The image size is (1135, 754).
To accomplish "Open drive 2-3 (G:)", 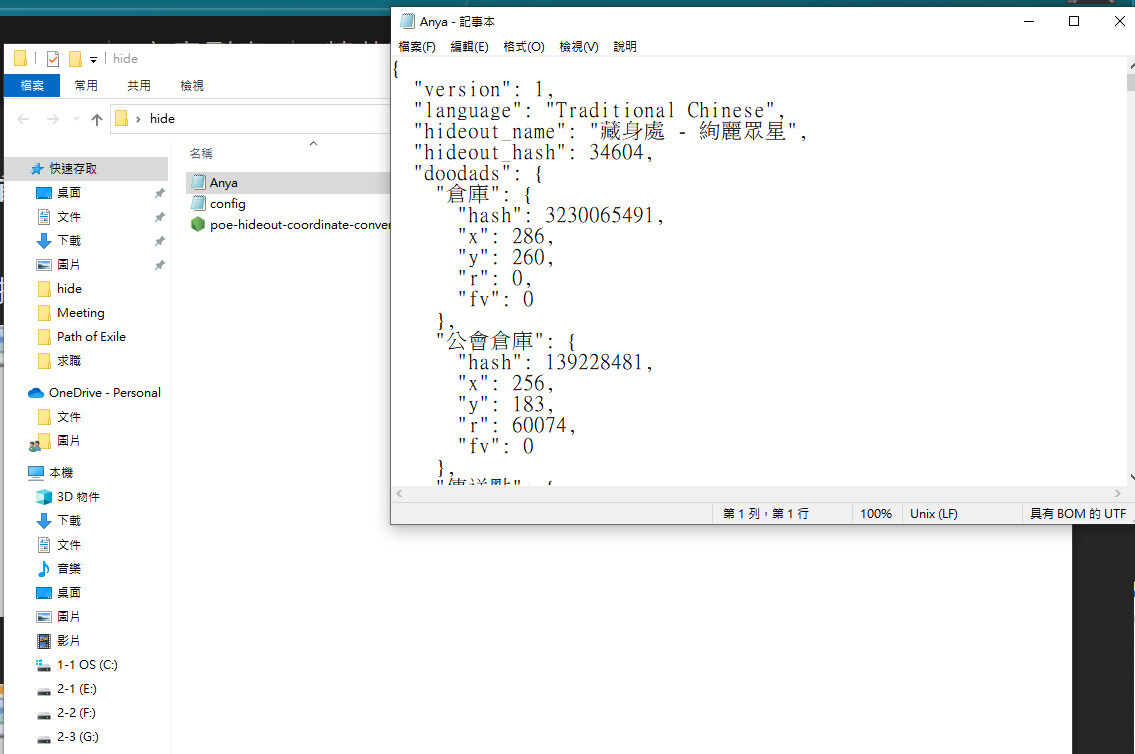I will click(x=77, y=737).
